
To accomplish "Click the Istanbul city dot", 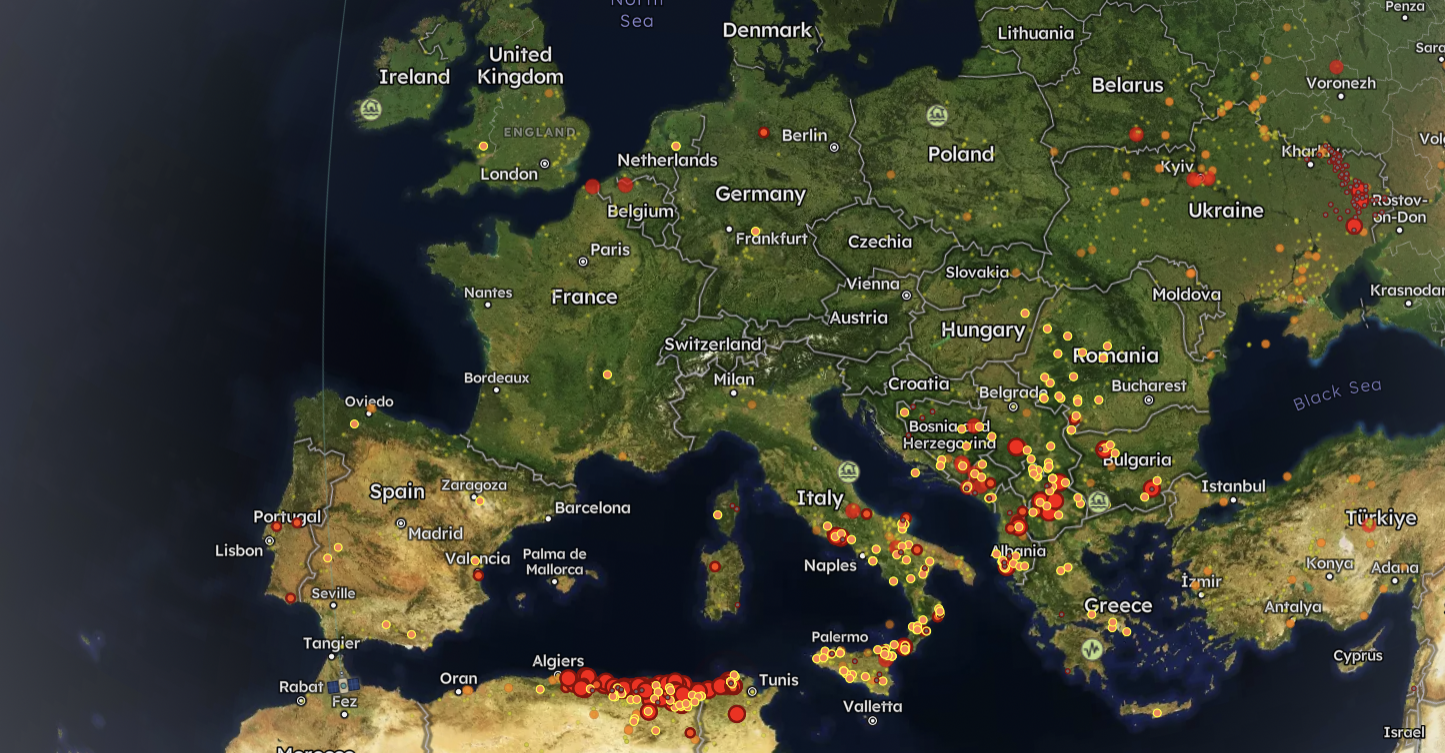I will coord(1234,500).
